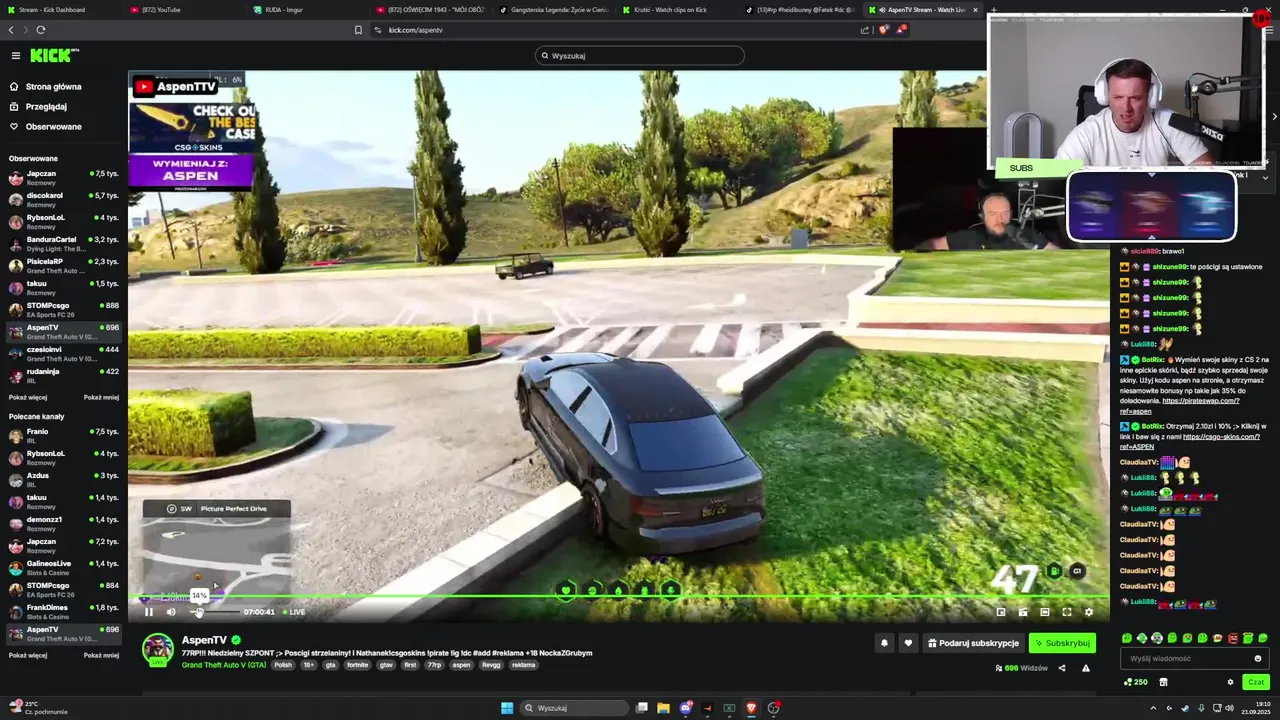Open the Kick hamburger menu

click(15, 56)
